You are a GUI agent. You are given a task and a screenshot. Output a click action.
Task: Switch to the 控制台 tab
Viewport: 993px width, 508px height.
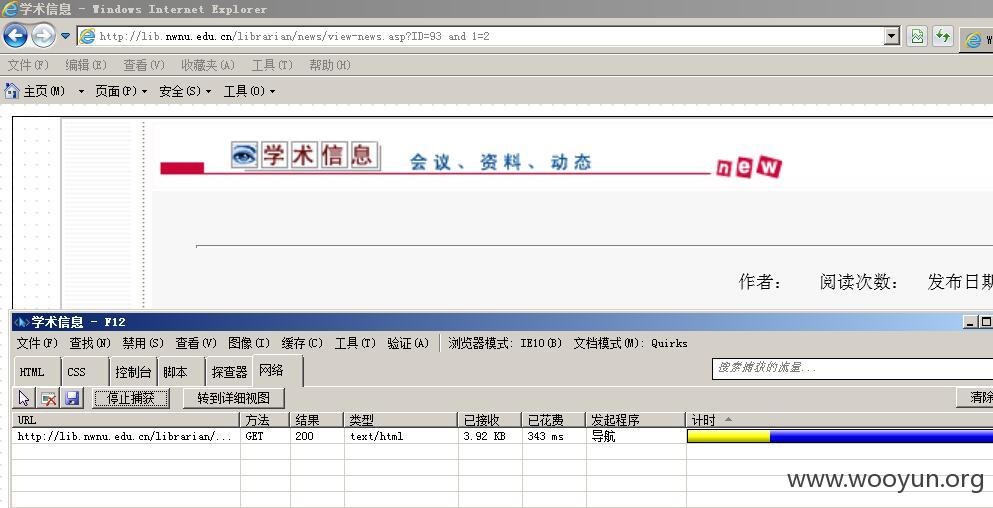134,372
